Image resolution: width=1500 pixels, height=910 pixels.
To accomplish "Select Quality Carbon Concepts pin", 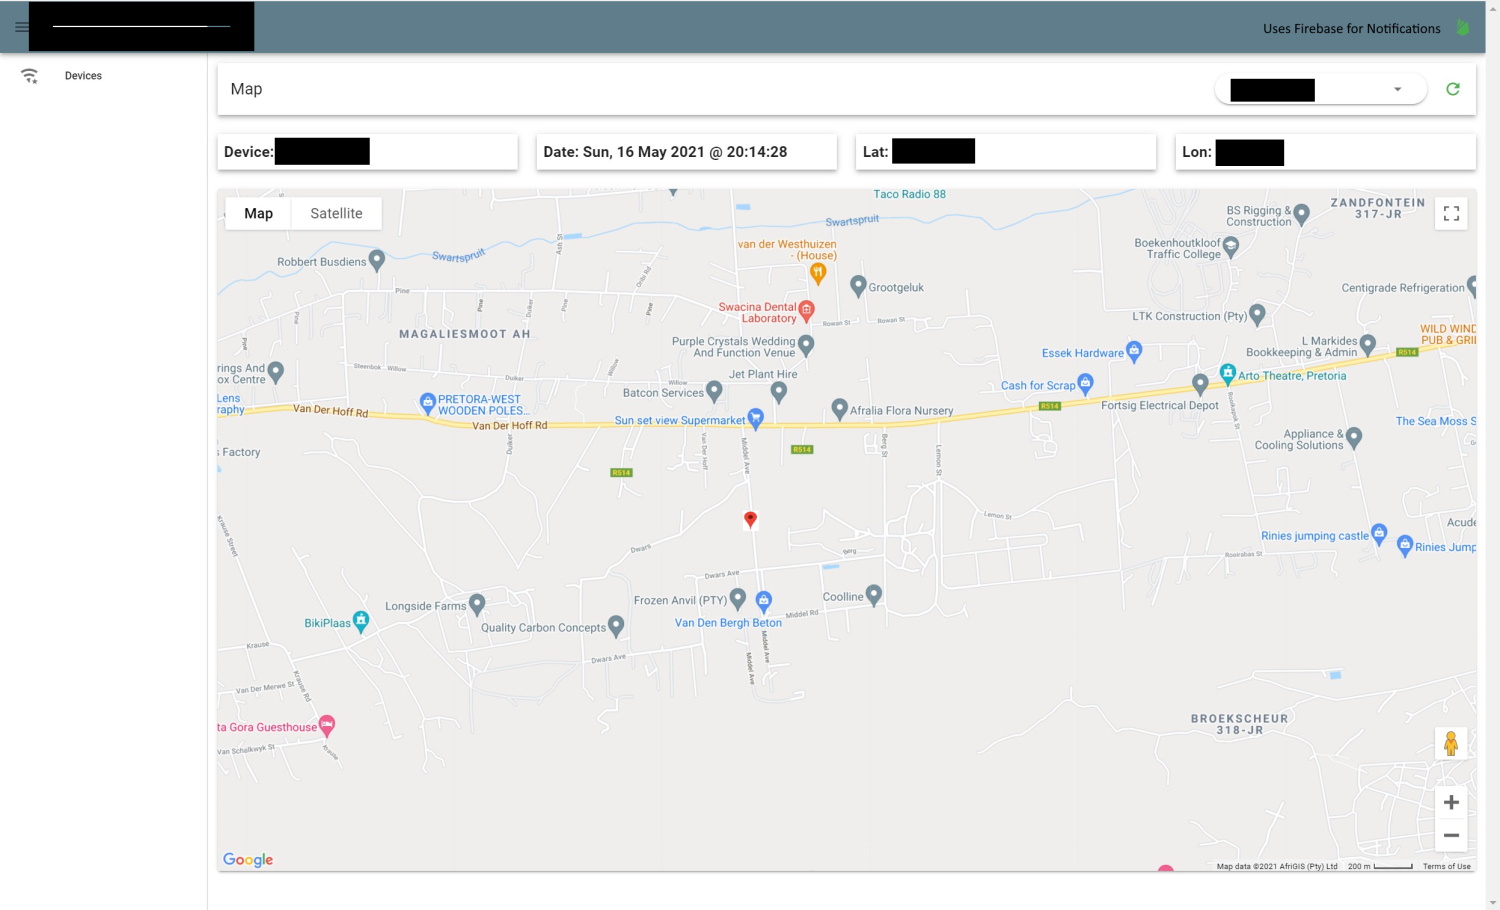I will 616,626.
